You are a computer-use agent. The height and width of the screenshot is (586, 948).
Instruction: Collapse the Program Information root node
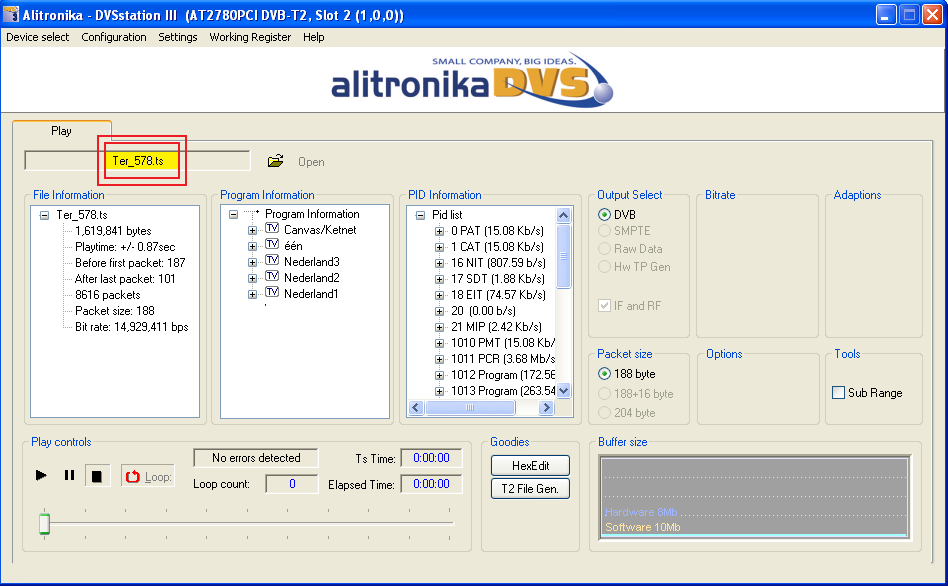click(x=233, y=215)
